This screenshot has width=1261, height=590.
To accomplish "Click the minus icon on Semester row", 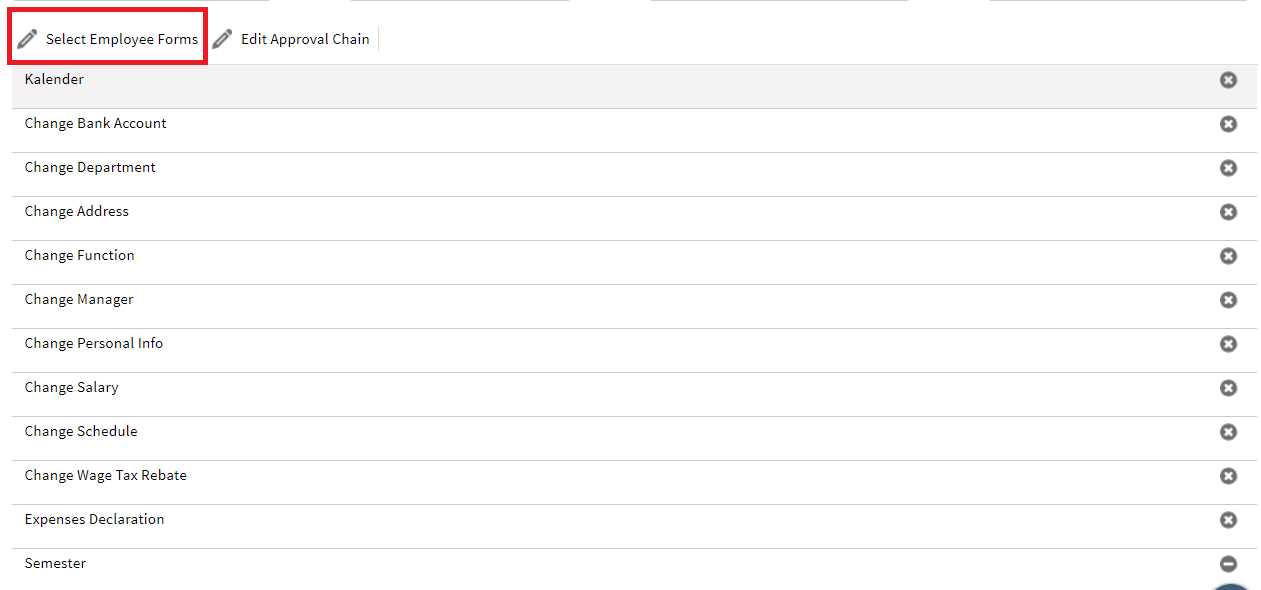I will [x=1228, y=564].
